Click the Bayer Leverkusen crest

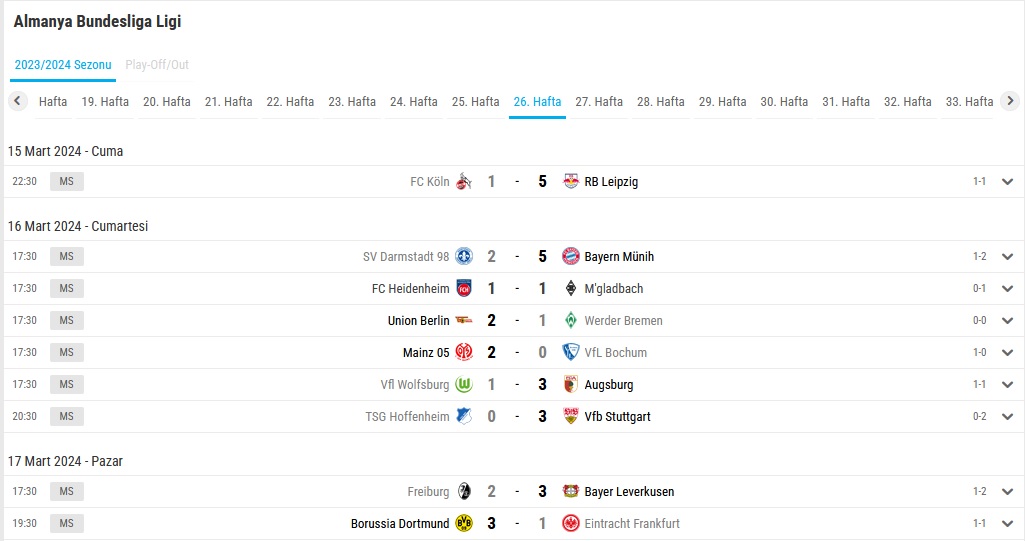(x=571, y=491)
